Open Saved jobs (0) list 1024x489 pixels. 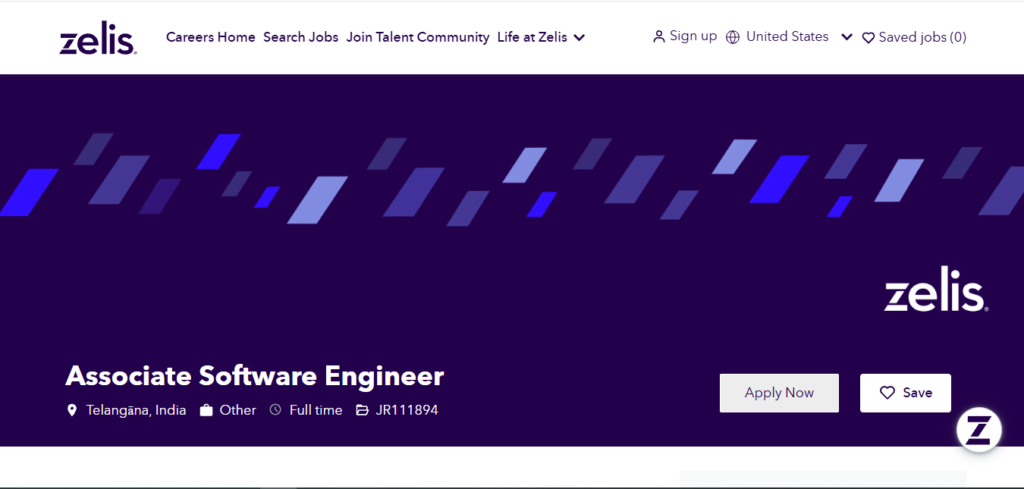coord(922,37)
